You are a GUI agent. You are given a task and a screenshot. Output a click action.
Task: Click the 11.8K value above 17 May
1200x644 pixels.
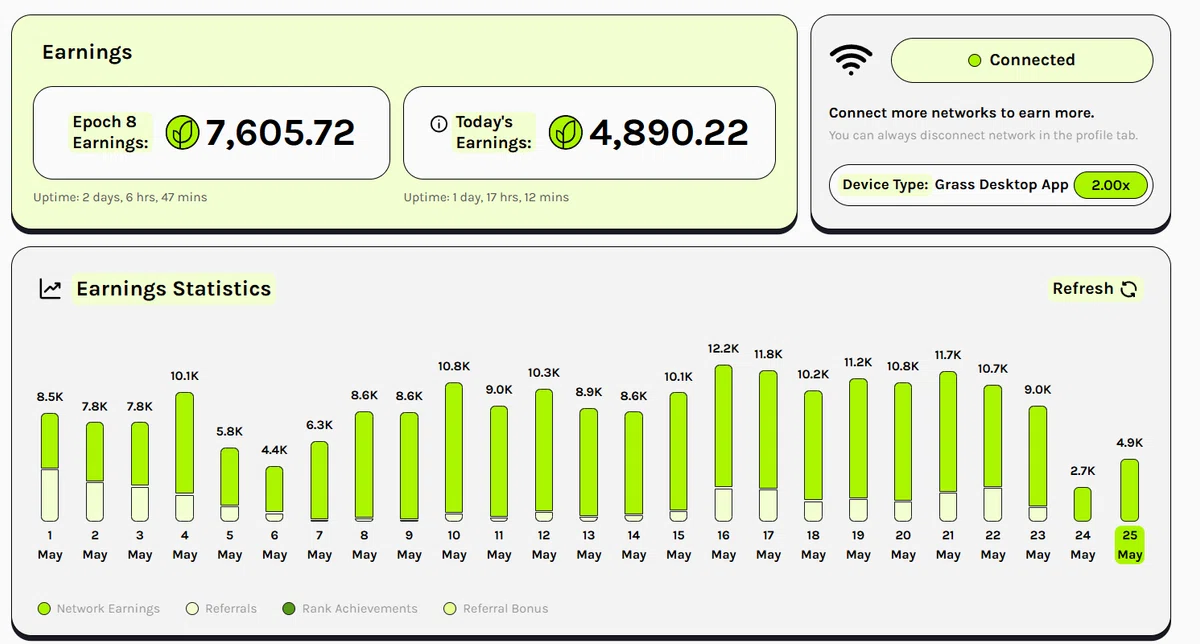[768, 354]
